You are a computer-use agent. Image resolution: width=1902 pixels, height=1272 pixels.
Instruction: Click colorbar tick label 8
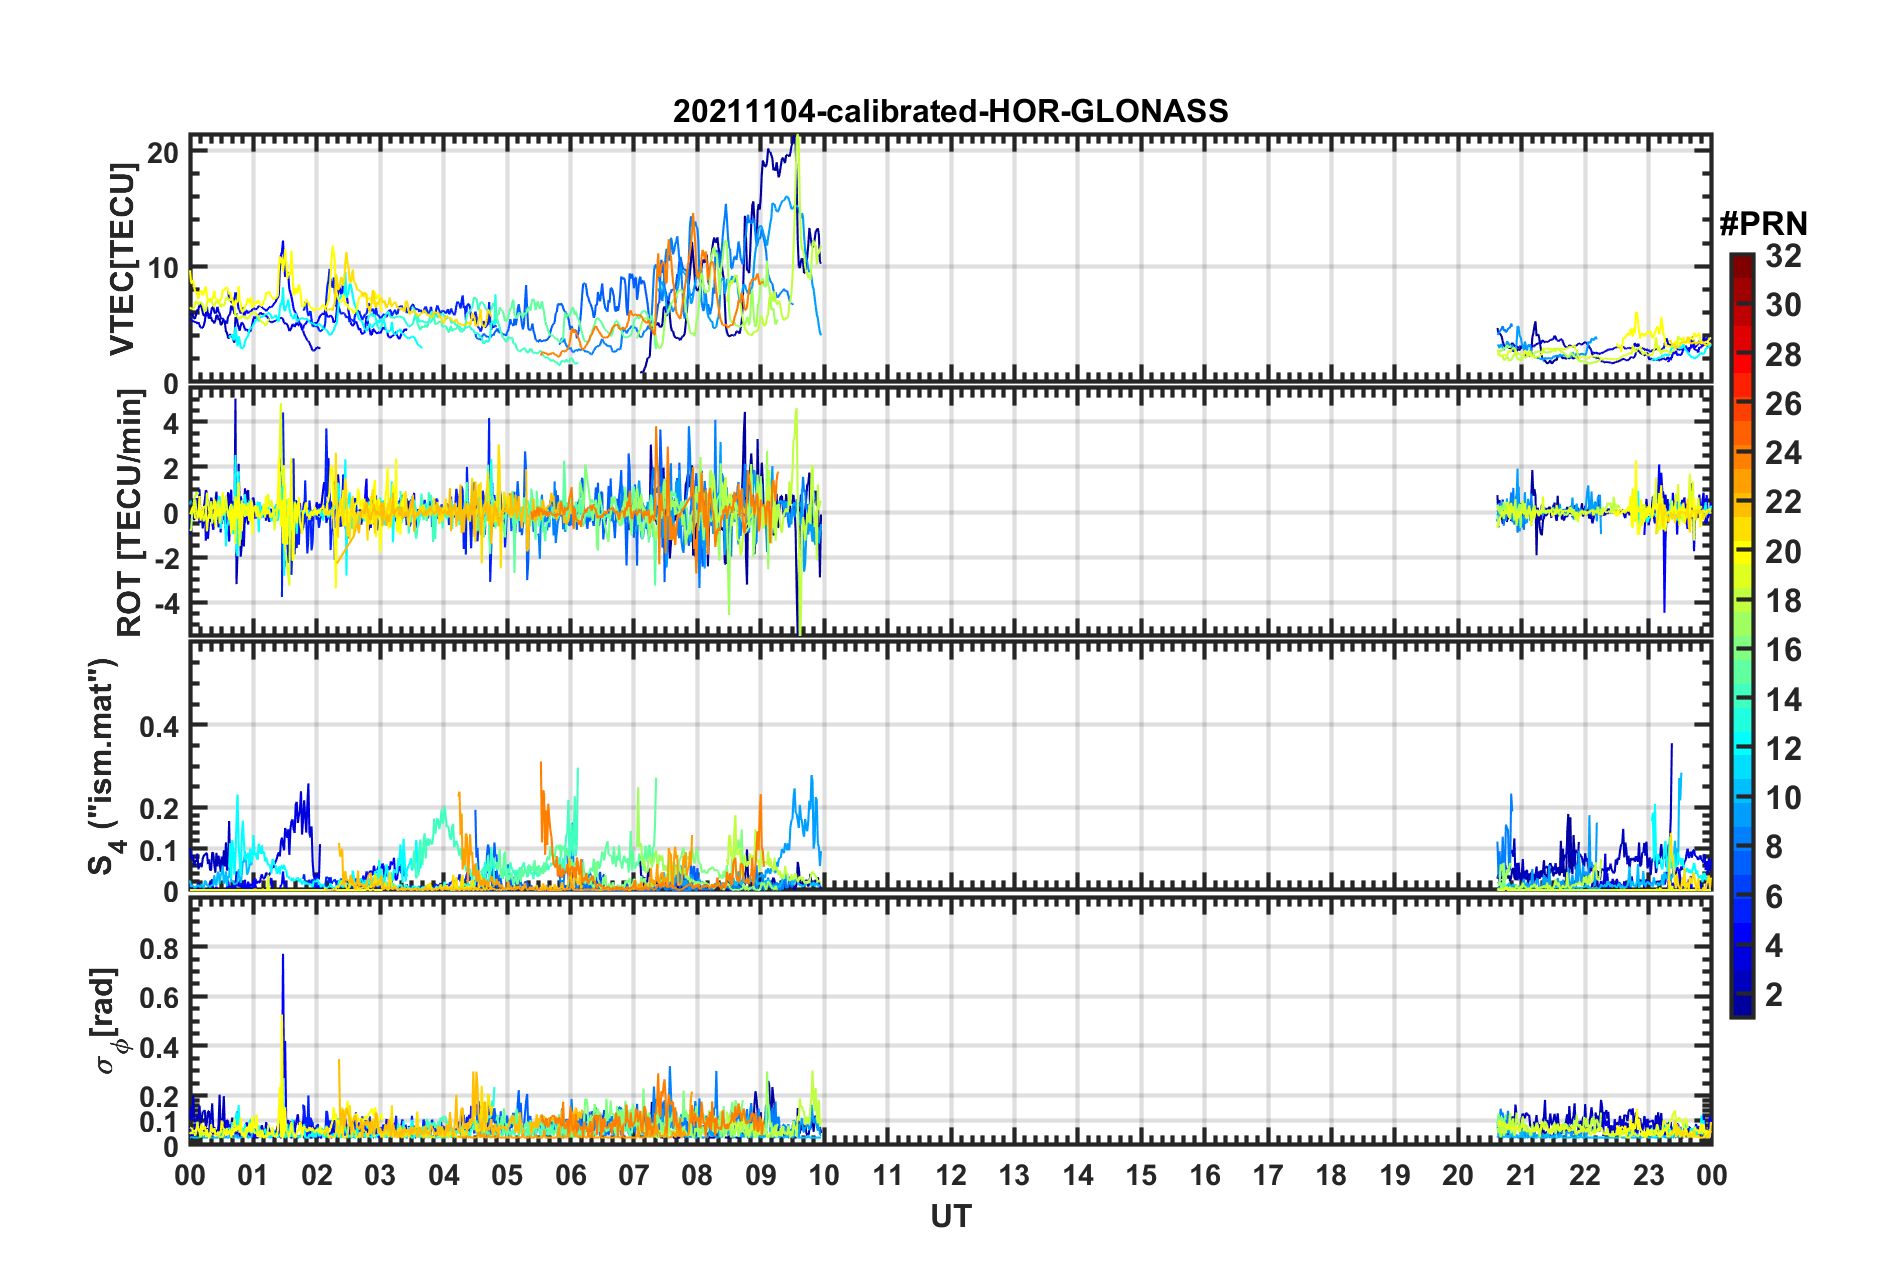pyautogui.click(x=1774, y=847)
